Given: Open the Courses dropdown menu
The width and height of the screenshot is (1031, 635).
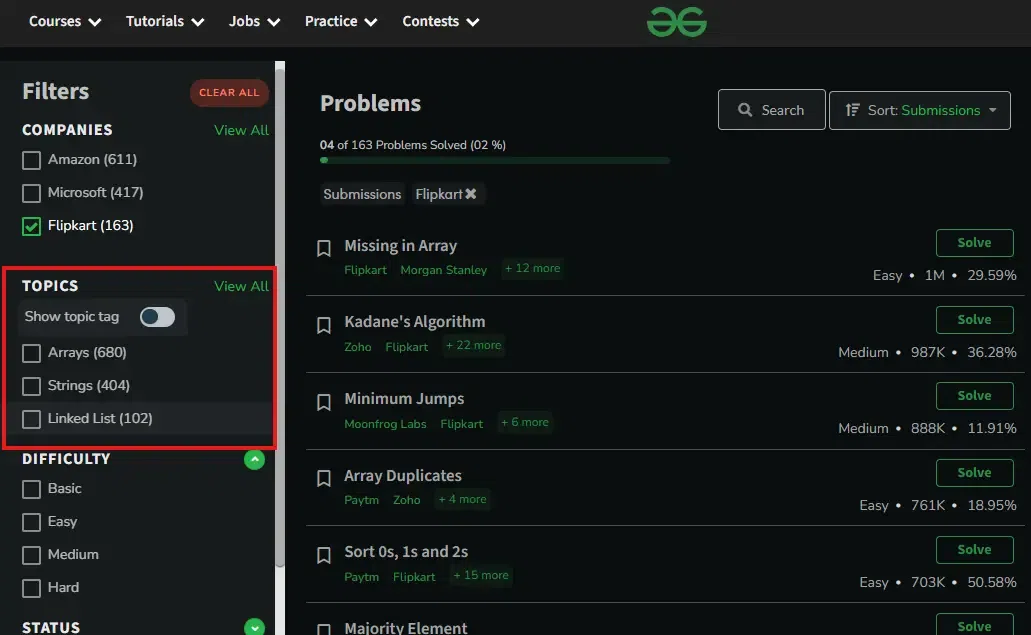Looking at the screenshot, I should coord(65,21).
